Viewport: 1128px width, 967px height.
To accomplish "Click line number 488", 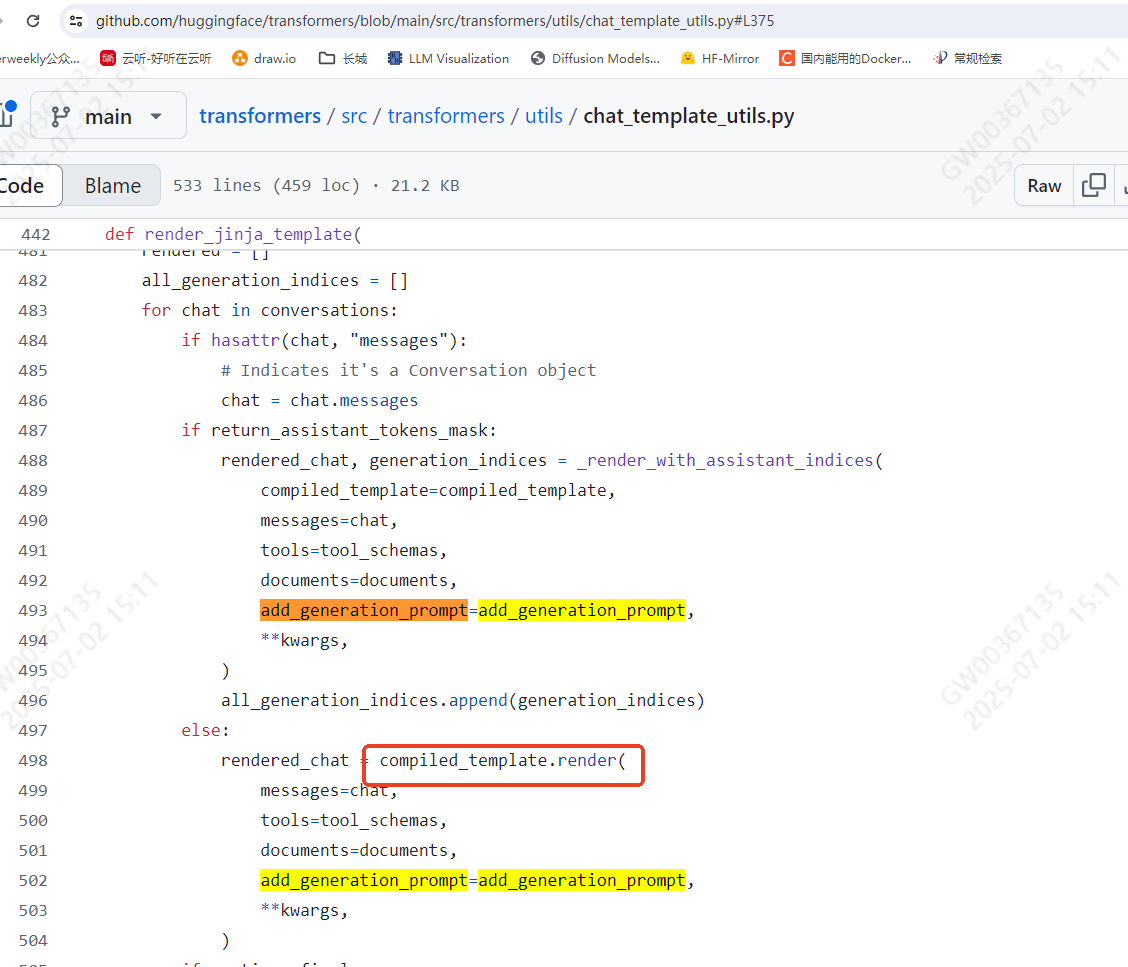I will coord(33,460).
